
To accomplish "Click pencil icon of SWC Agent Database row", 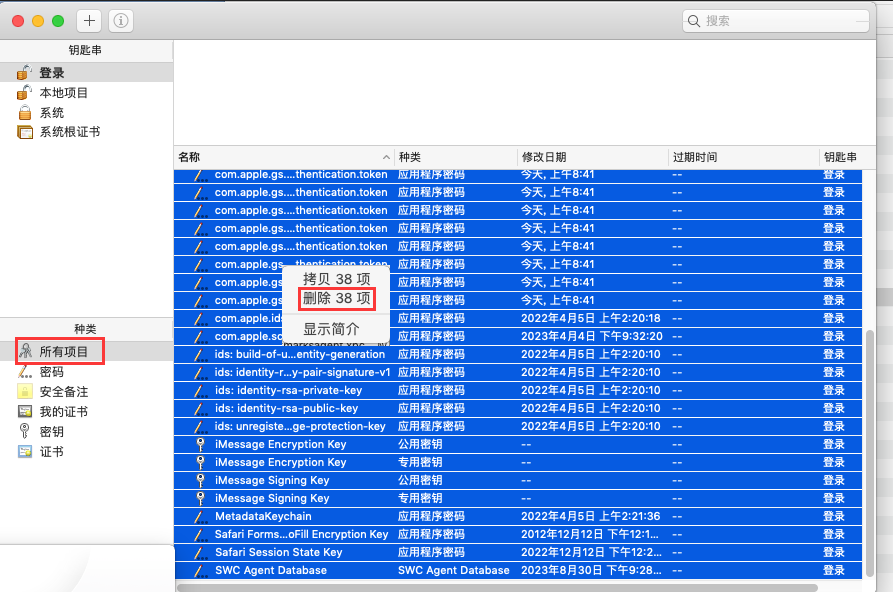I will click(x=200, y=570).
